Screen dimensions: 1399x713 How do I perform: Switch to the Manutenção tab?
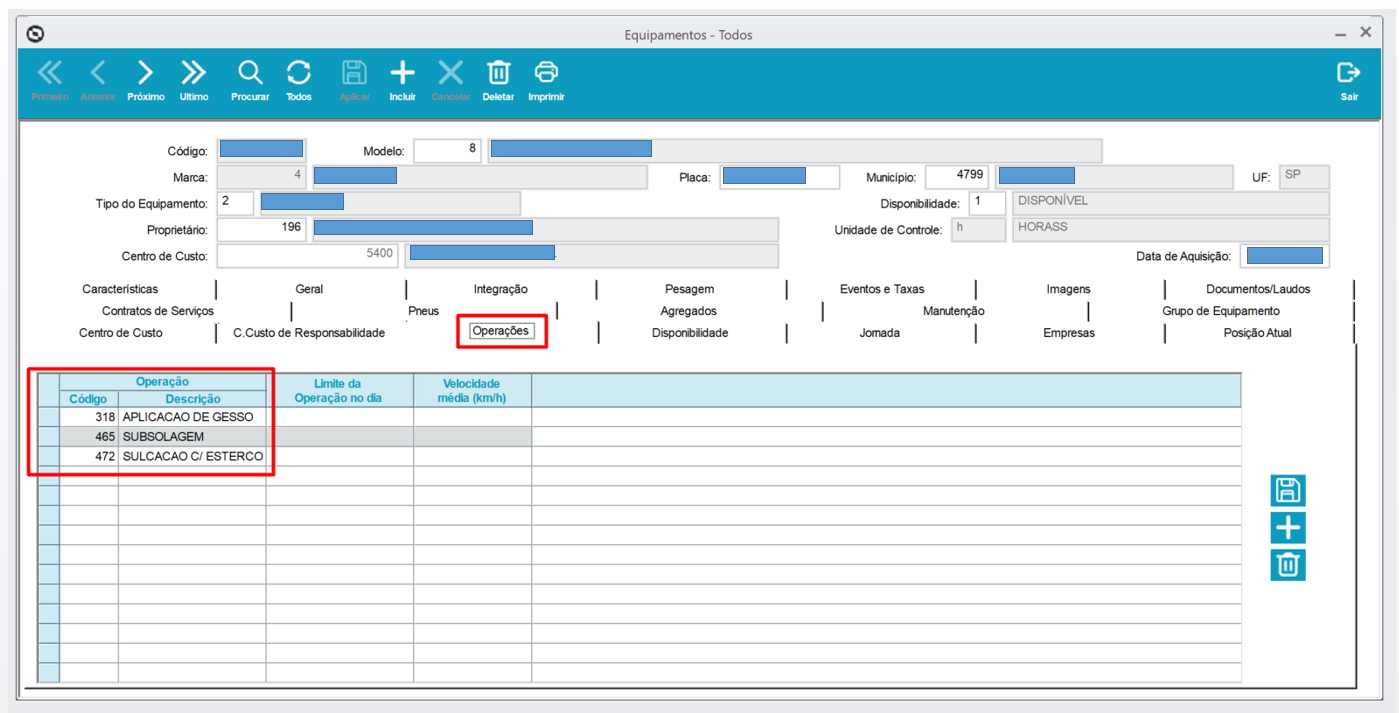pyautogui.click(x=954, y=311)
